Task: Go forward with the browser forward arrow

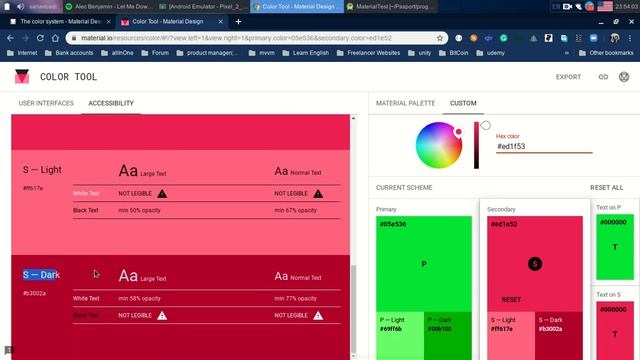Action: pyautogui.click(x=25, y=38)
